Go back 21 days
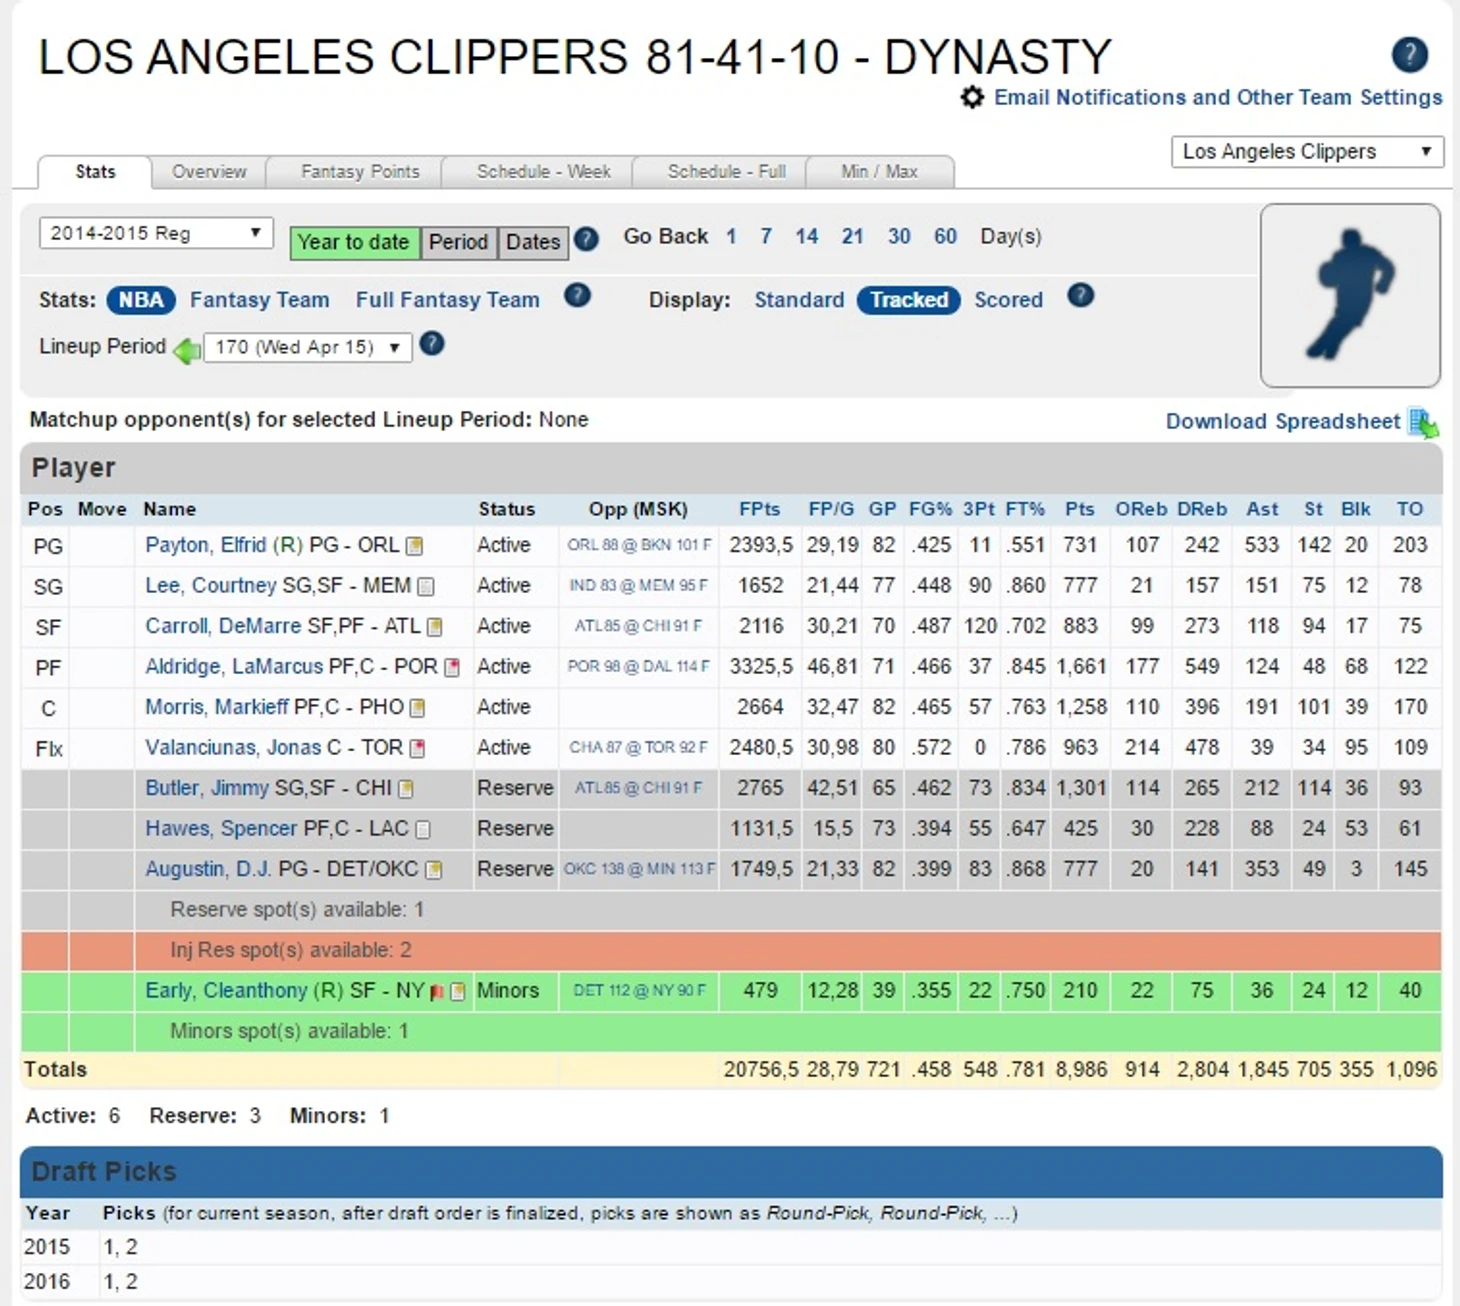The width and height of the screenshot is (1460, 1306). (x=852, y=237)
